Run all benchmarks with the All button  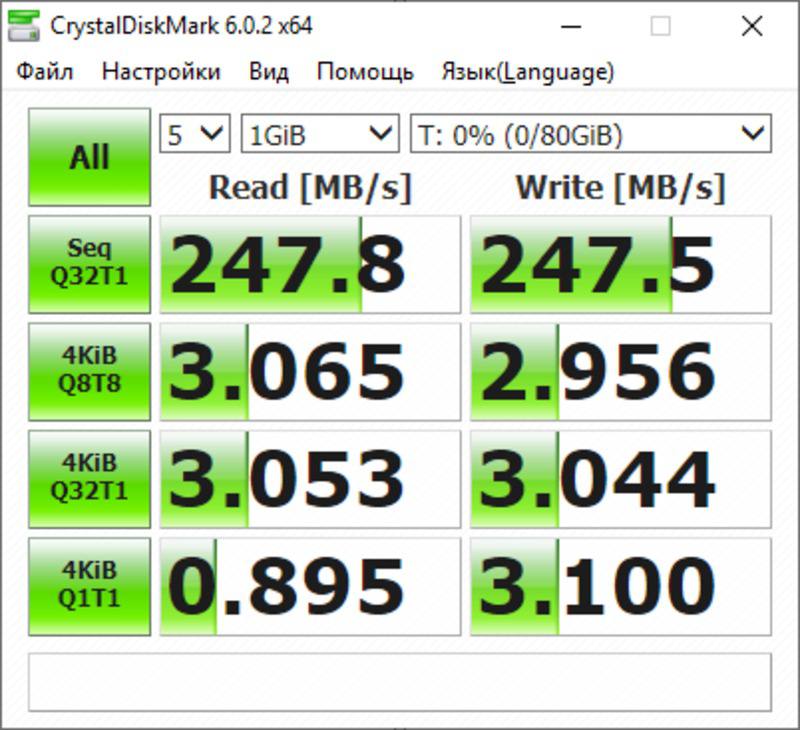[90, 157]
